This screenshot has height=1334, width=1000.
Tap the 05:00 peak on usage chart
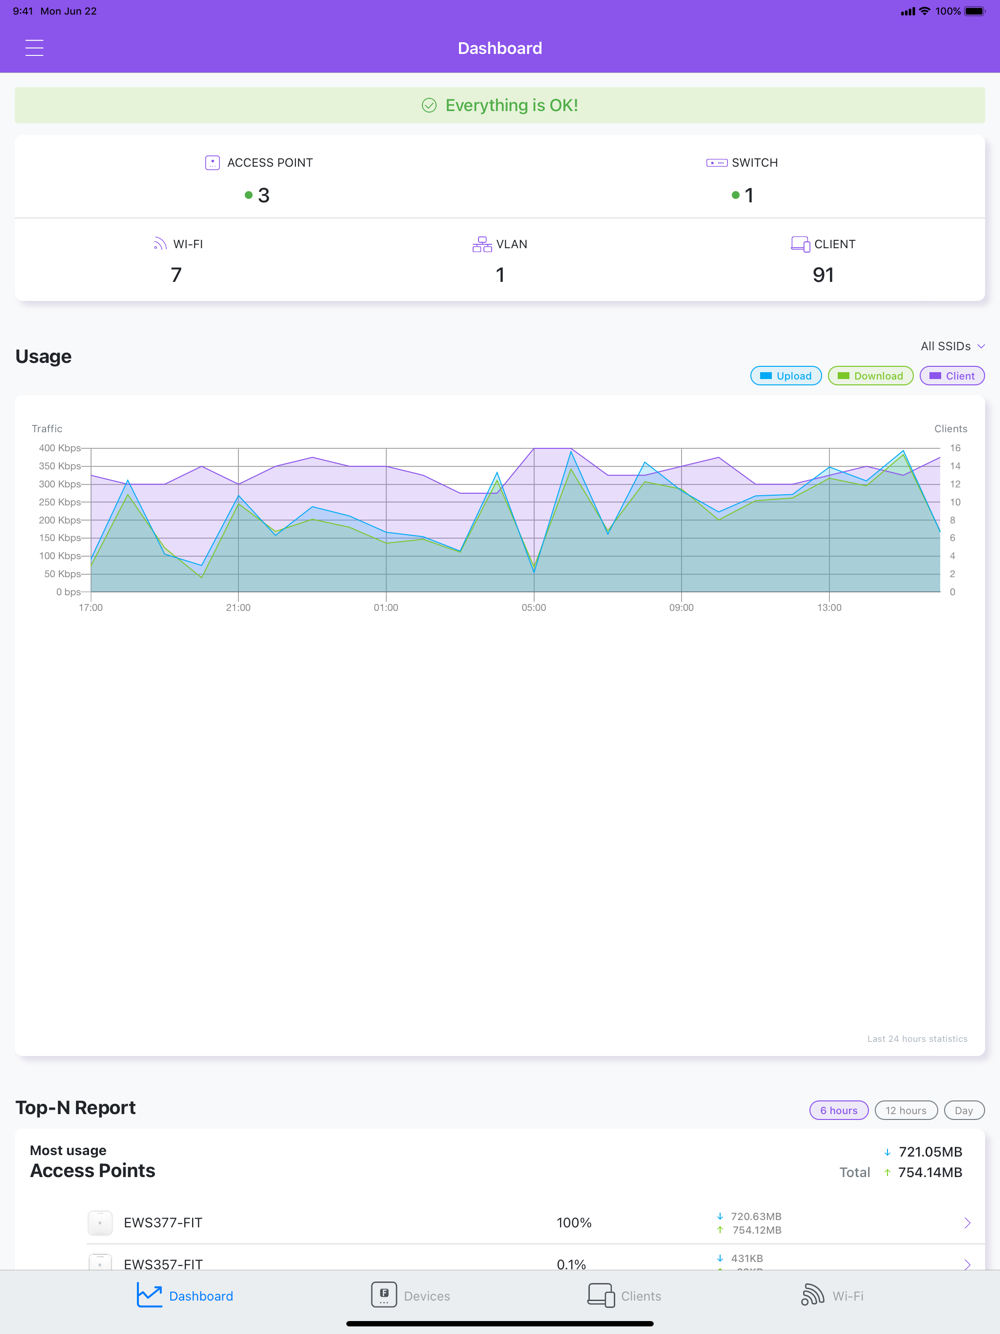(534, 449)
